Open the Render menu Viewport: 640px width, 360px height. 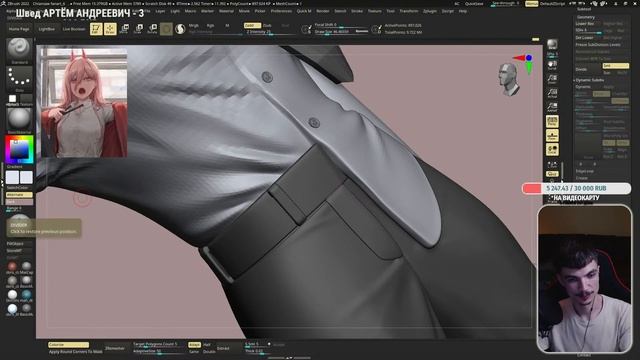(323, 11)
